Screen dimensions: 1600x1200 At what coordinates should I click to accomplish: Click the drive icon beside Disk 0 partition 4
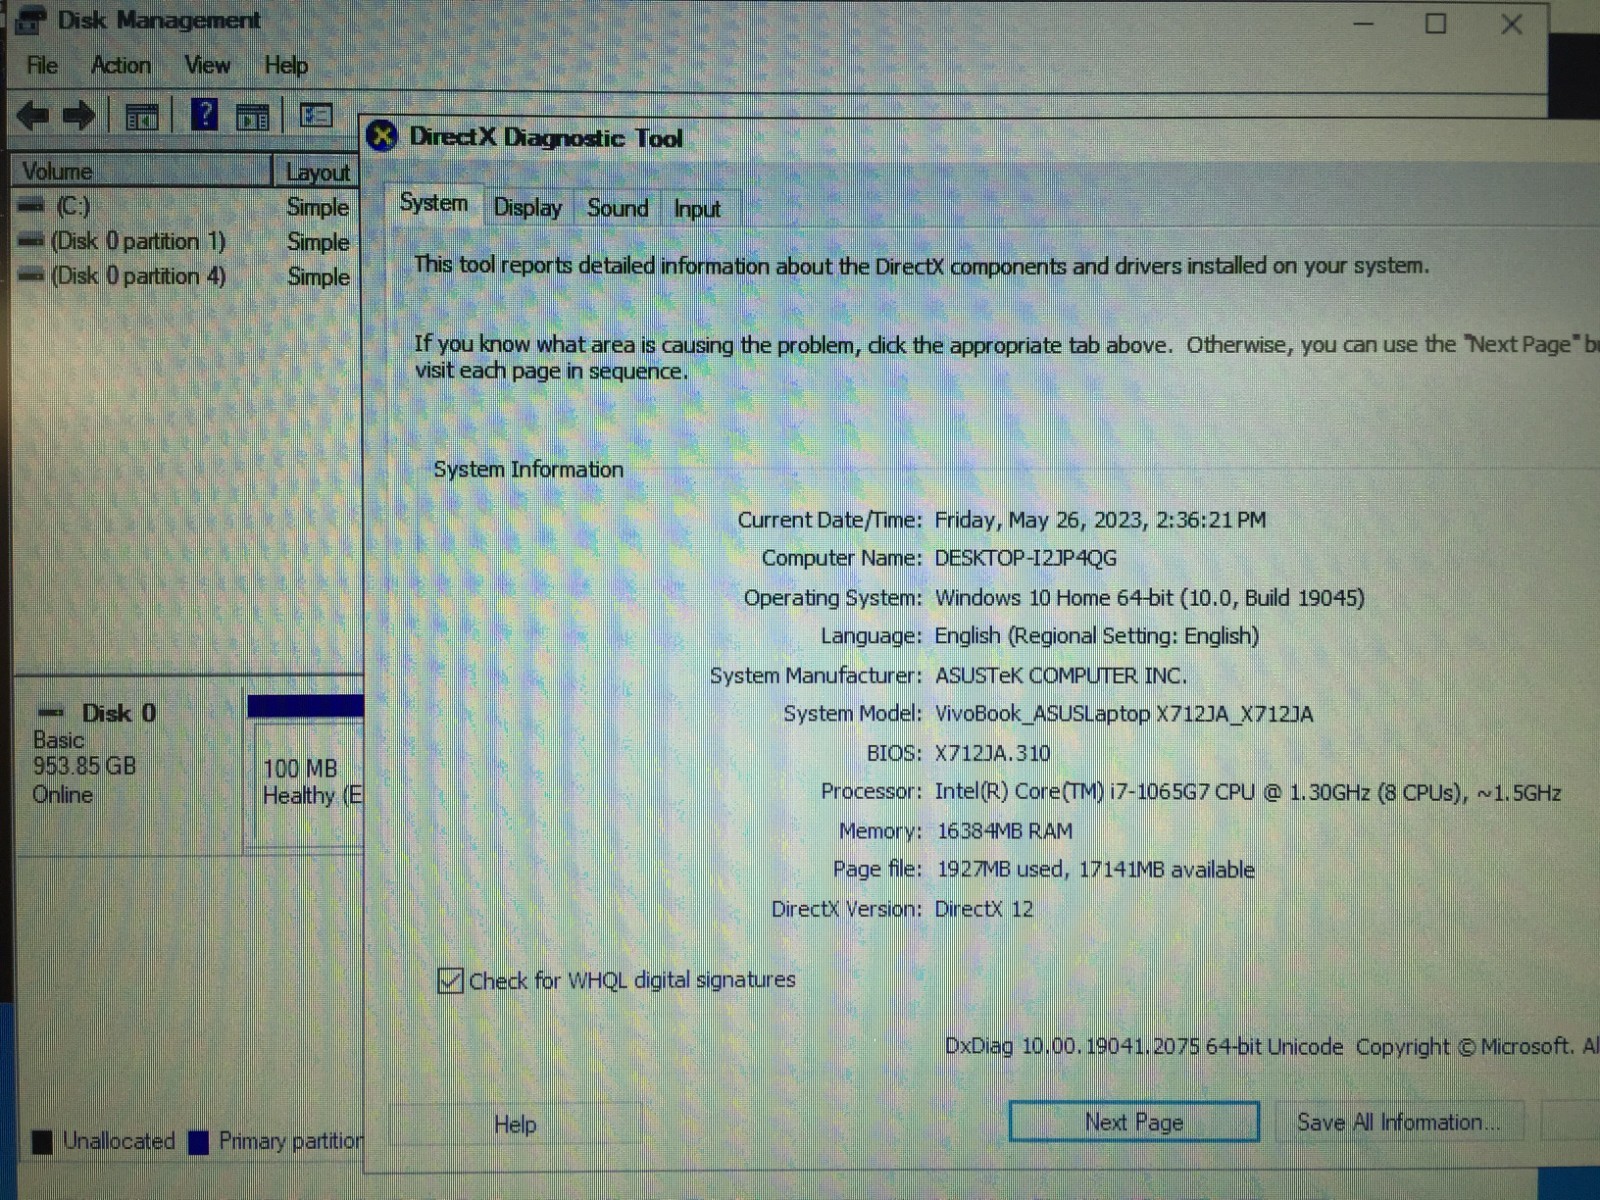click(x=32, y=275)
